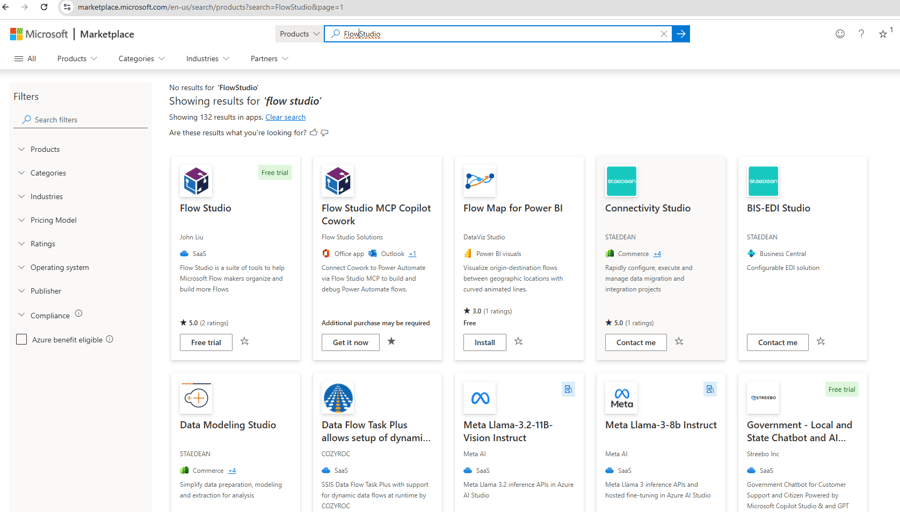Go back in browser history
Viewport: 900px width, 512px height.
coord(6,7)
